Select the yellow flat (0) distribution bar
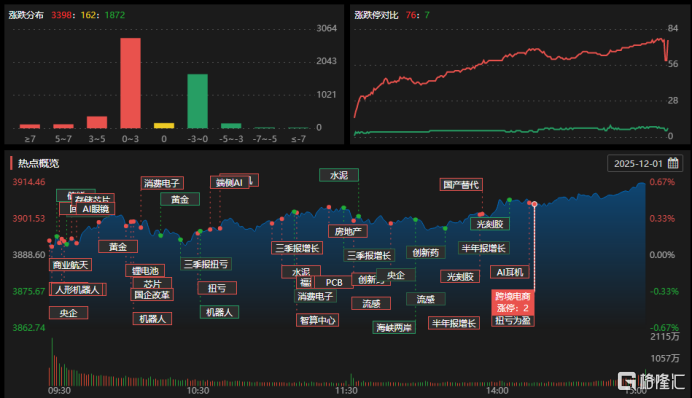Screen dimensions: 692x398 pos(164,126)
